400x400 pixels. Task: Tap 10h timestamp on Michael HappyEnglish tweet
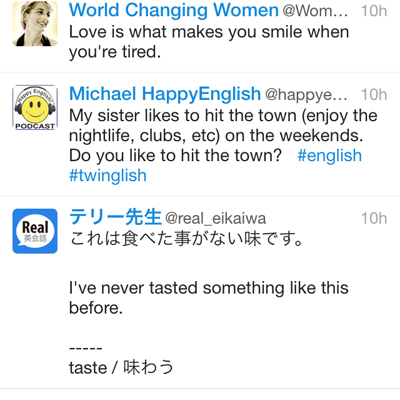(x=374, y=95)
